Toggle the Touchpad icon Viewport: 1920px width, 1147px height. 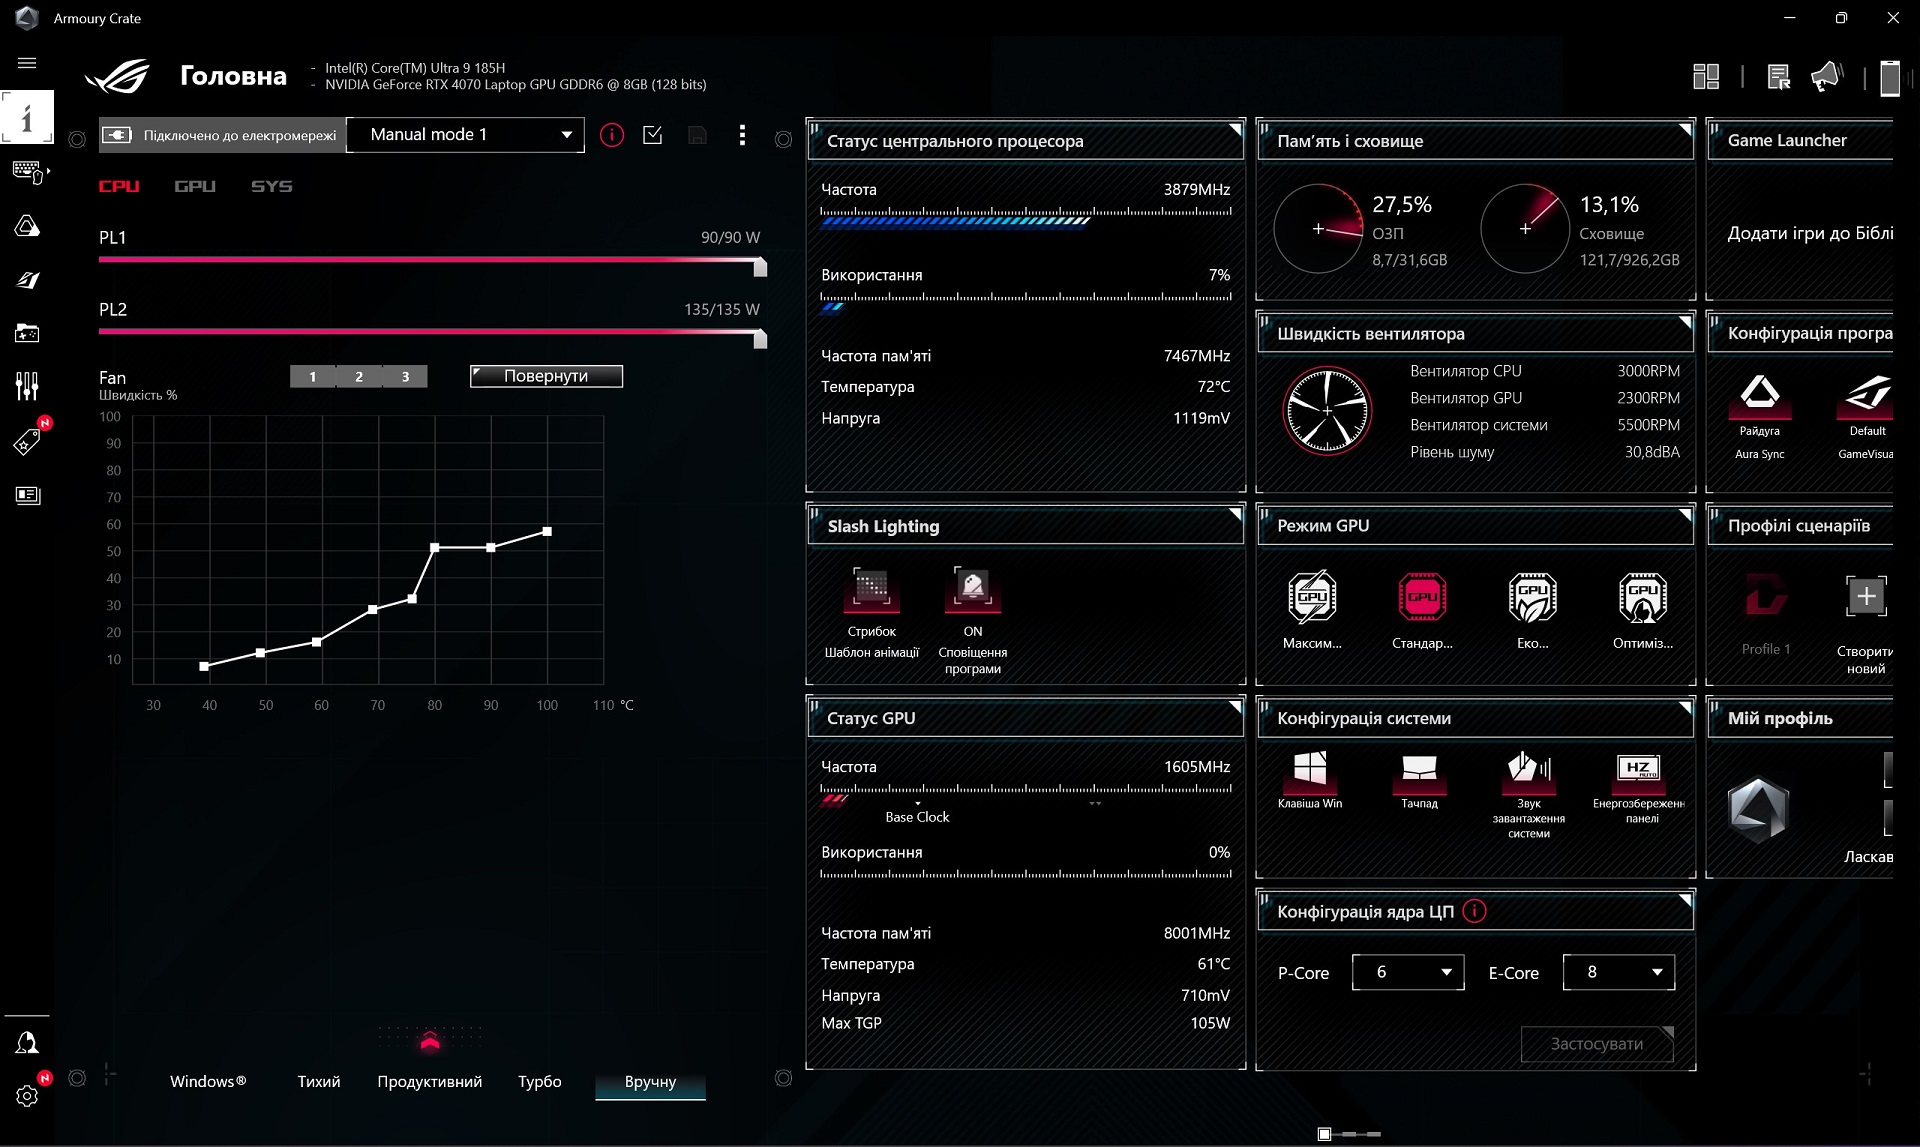coord(1419,768)
